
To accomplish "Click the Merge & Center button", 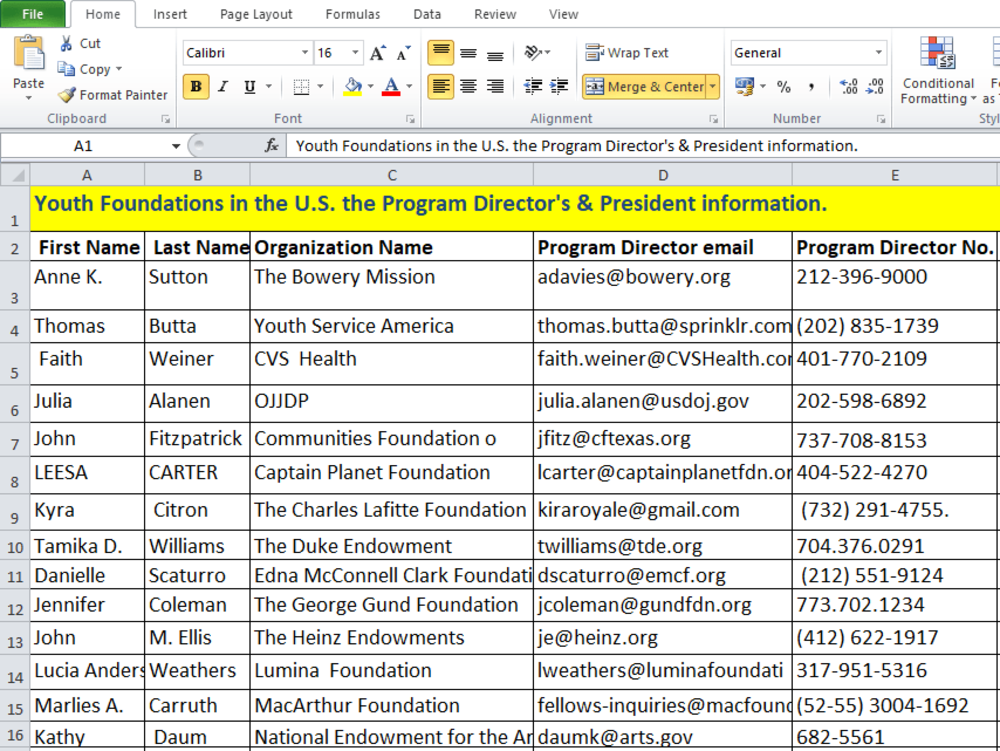I will click(x=644, y=87).
